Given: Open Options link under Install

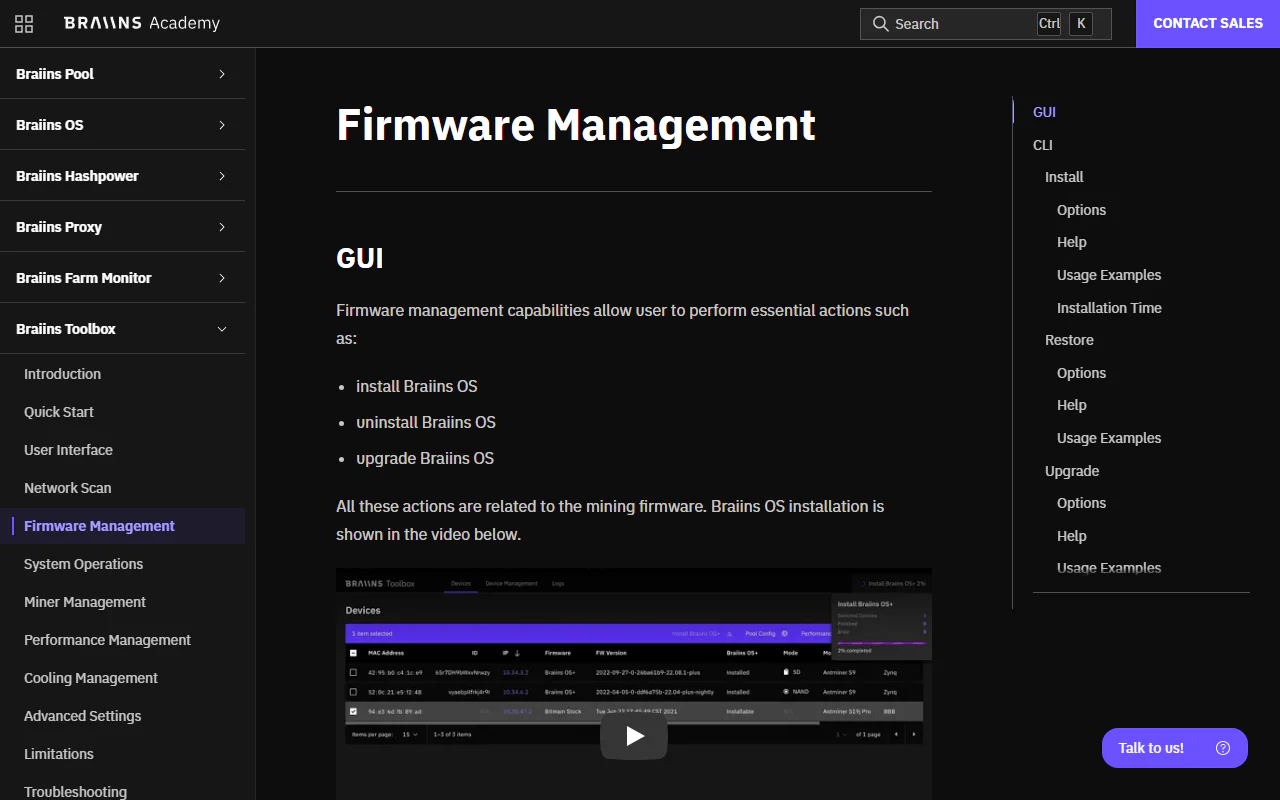Looking at the screenshot, I should tap(1081, 210).
